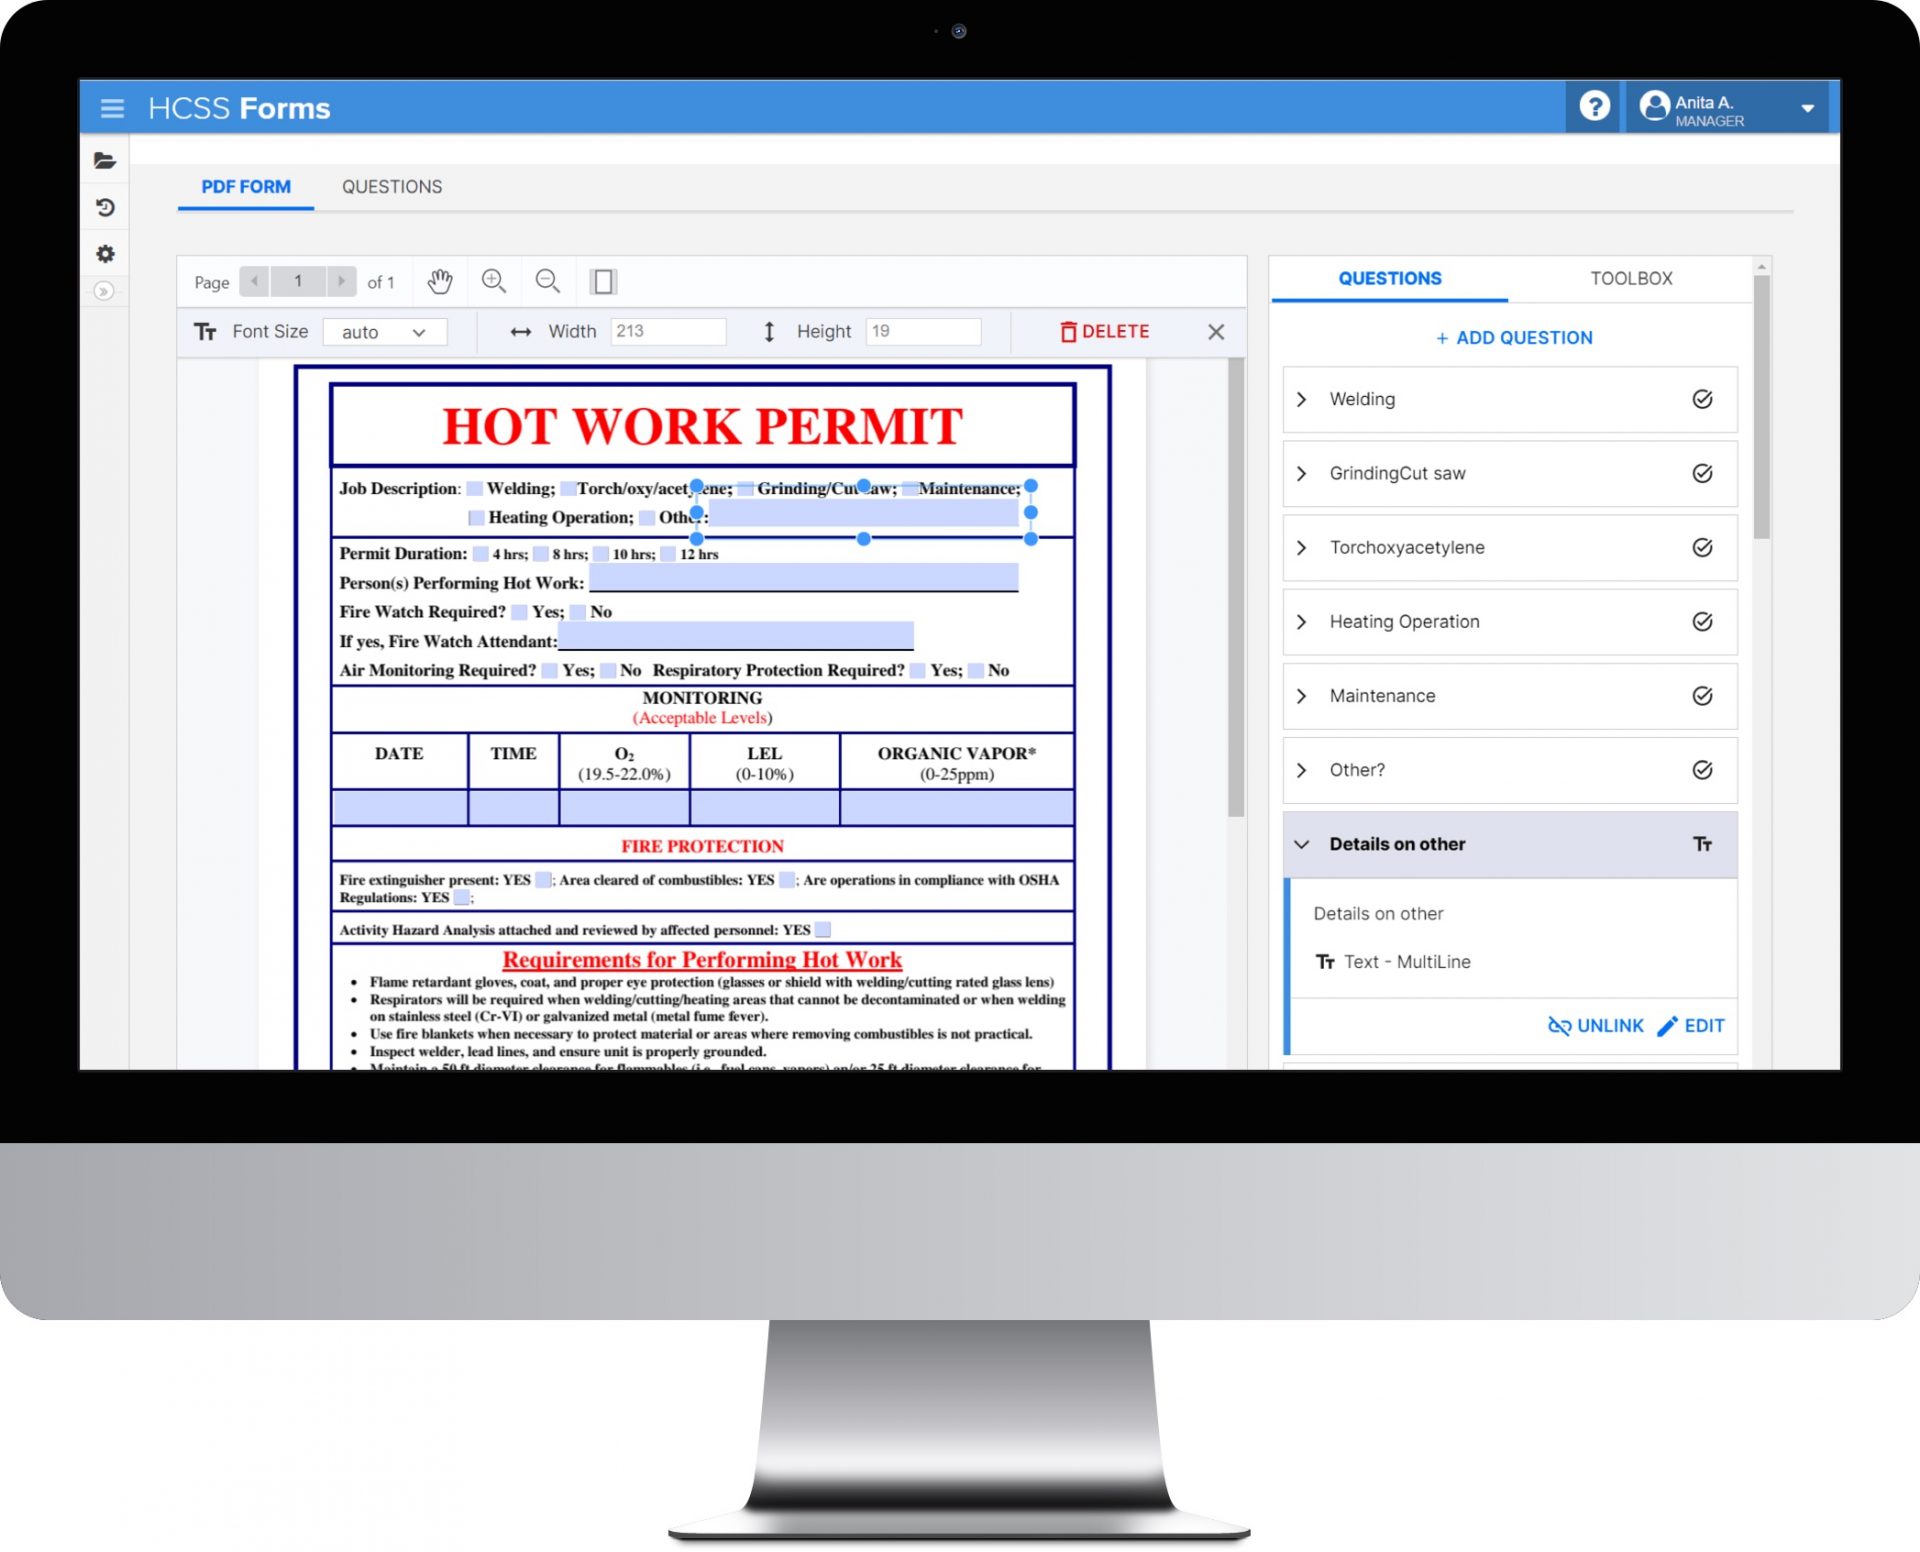Screen dimensions: 1920x1552
Task: Click the fit page icon
Action: (x=603, y=282)
